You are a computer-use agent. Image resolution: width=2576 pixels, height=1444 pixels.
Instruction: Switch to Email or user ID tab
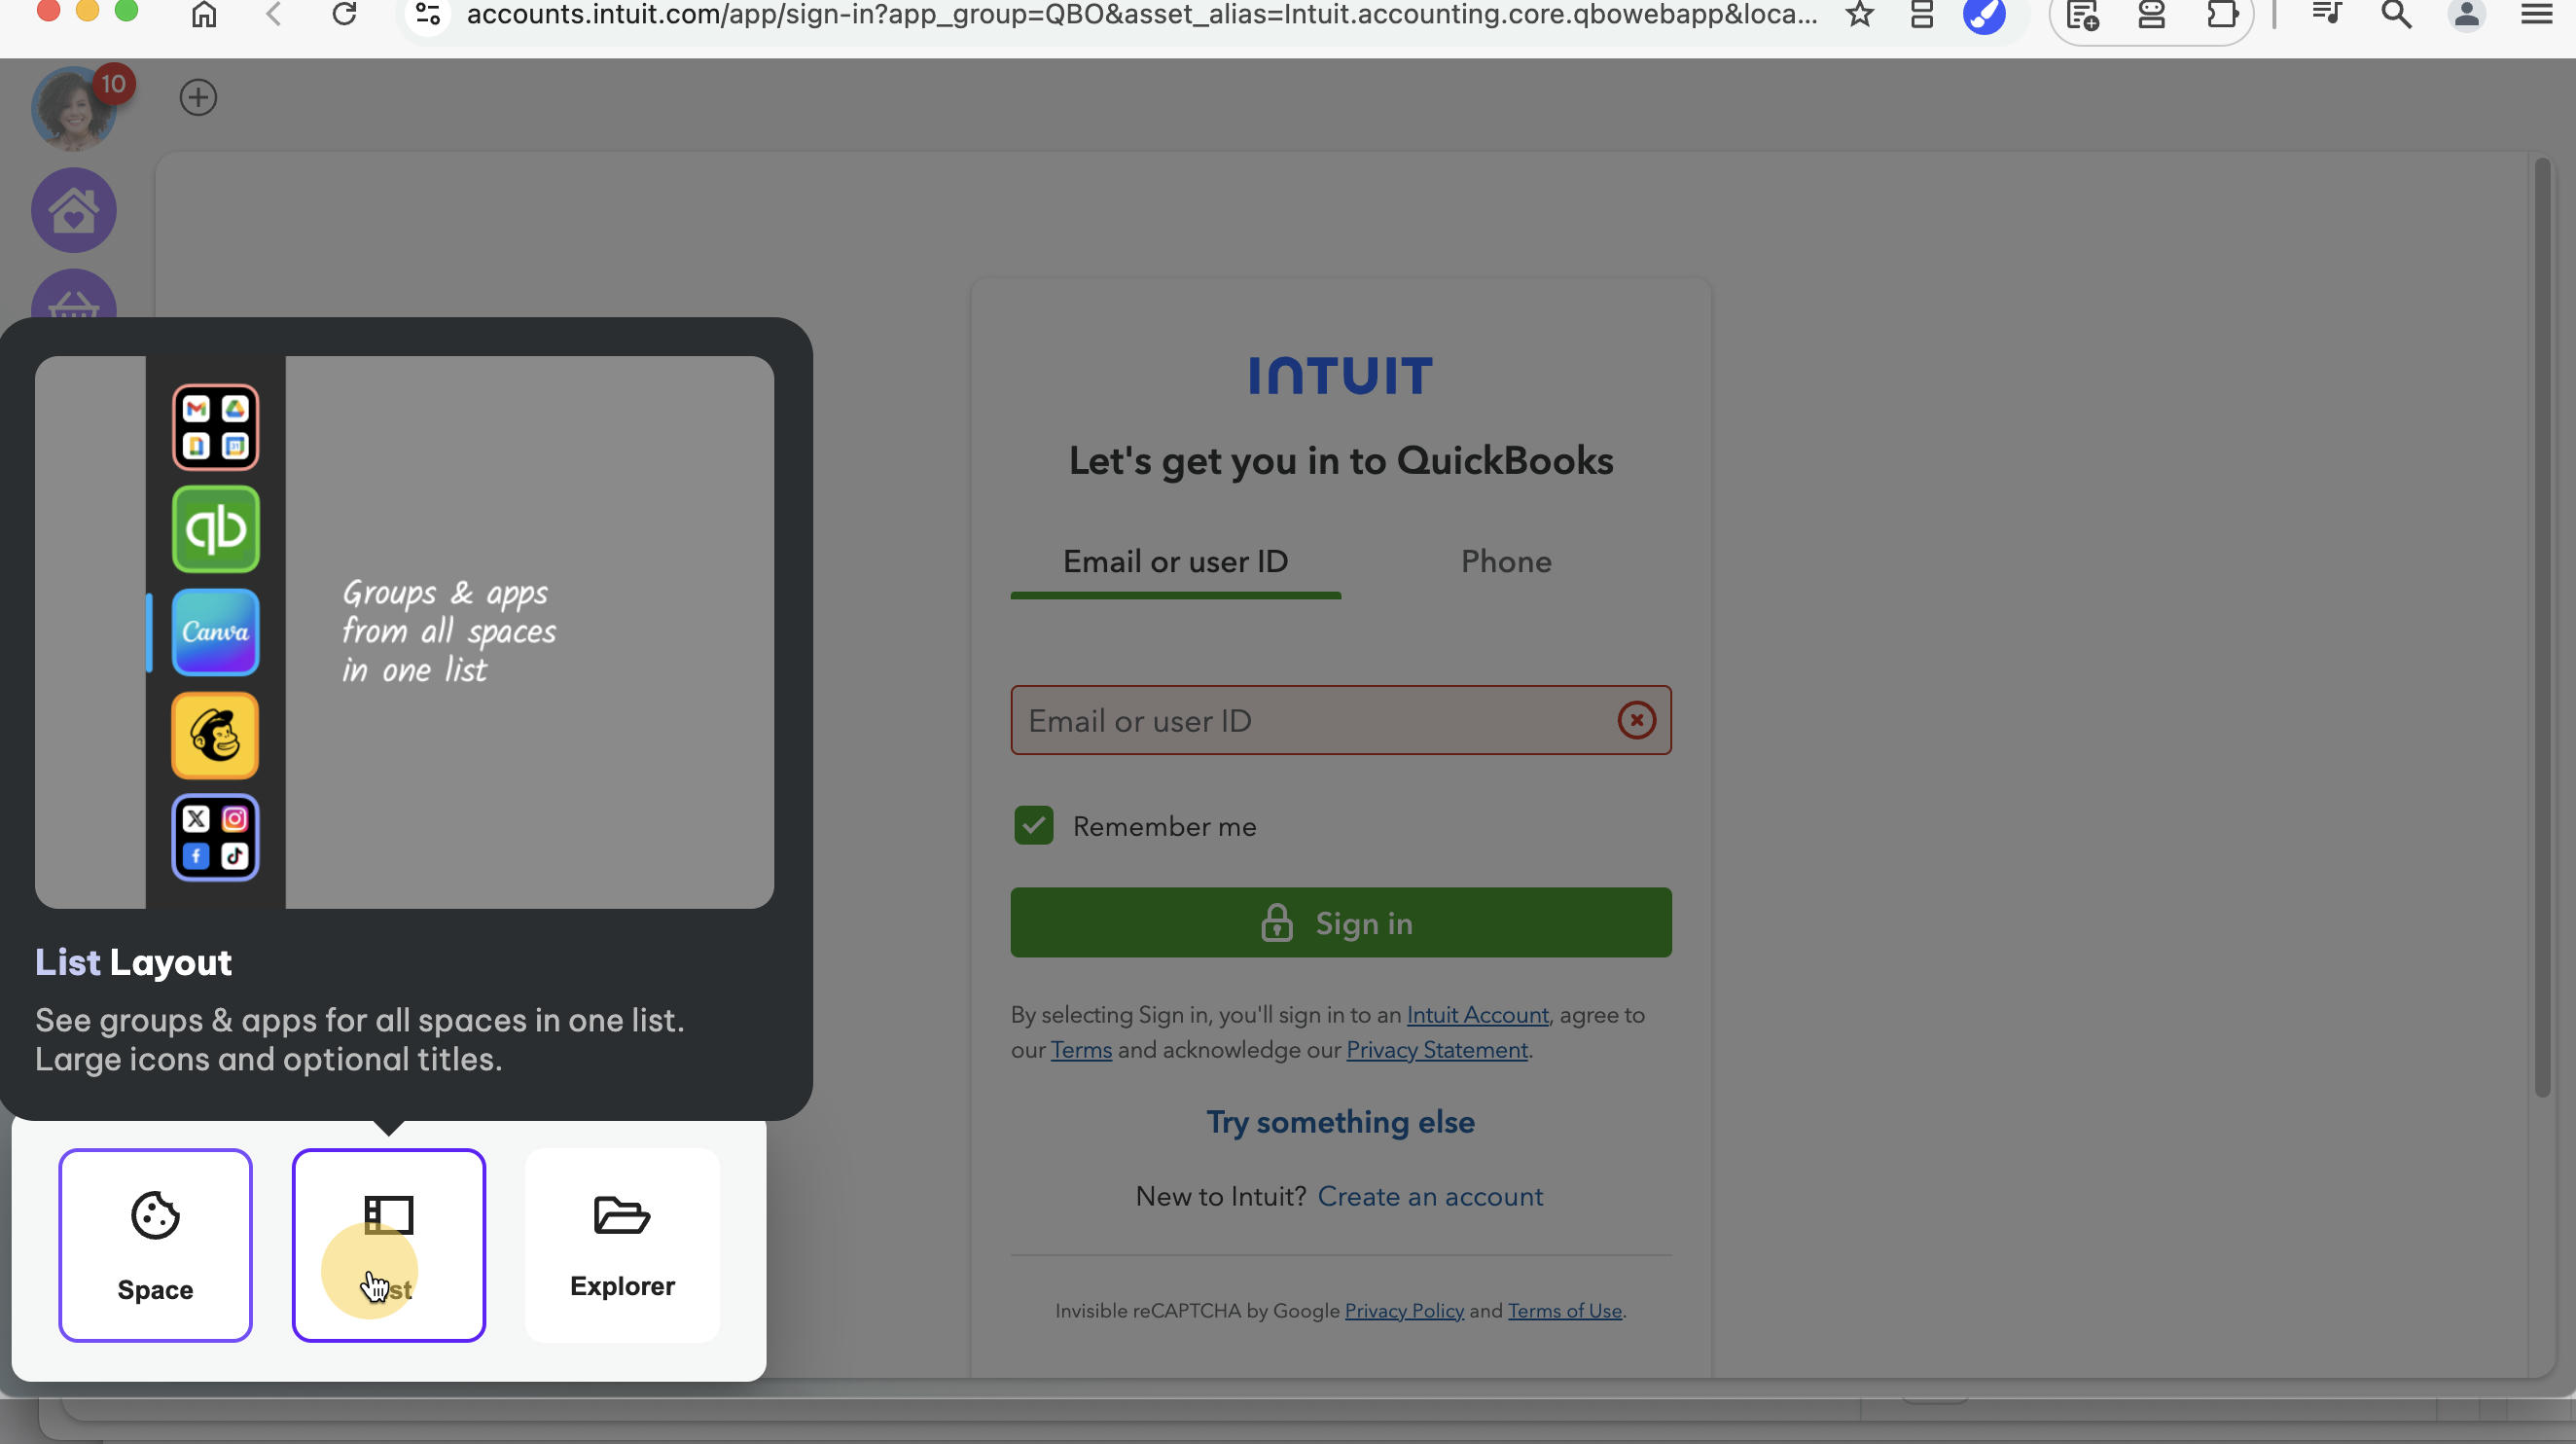click(x=1175, y=562)
